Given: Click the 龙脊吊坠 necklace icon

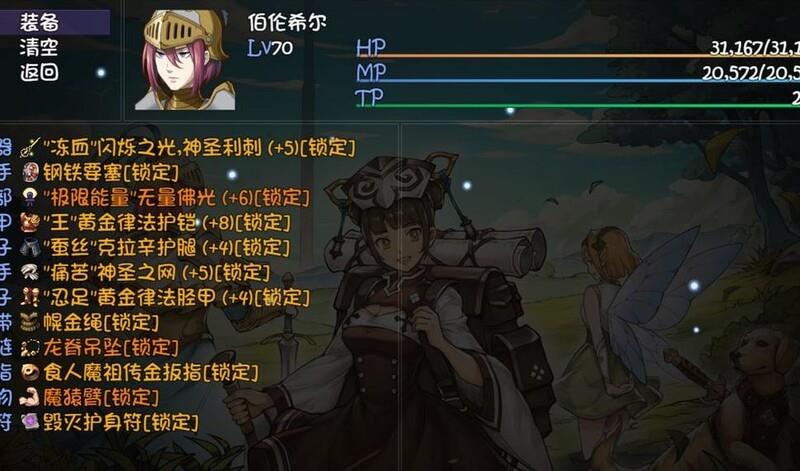Looking at the screenshot, I should [x=30, y=348].
